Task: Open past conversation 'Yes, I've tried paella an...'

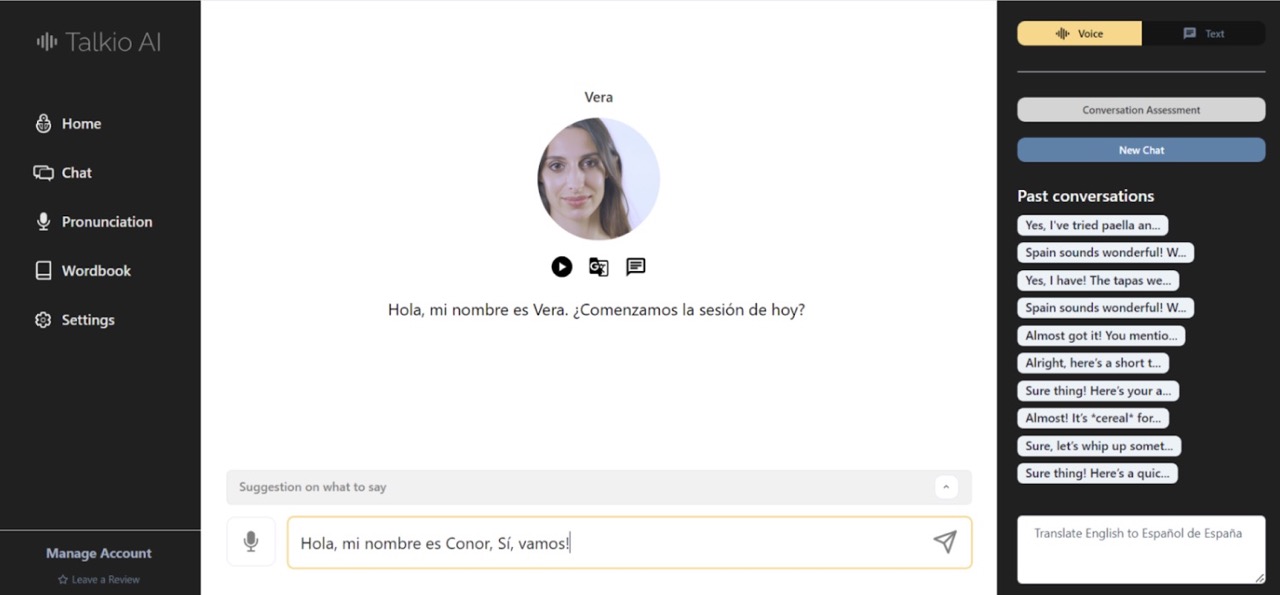Action: tap(1092, 225)
